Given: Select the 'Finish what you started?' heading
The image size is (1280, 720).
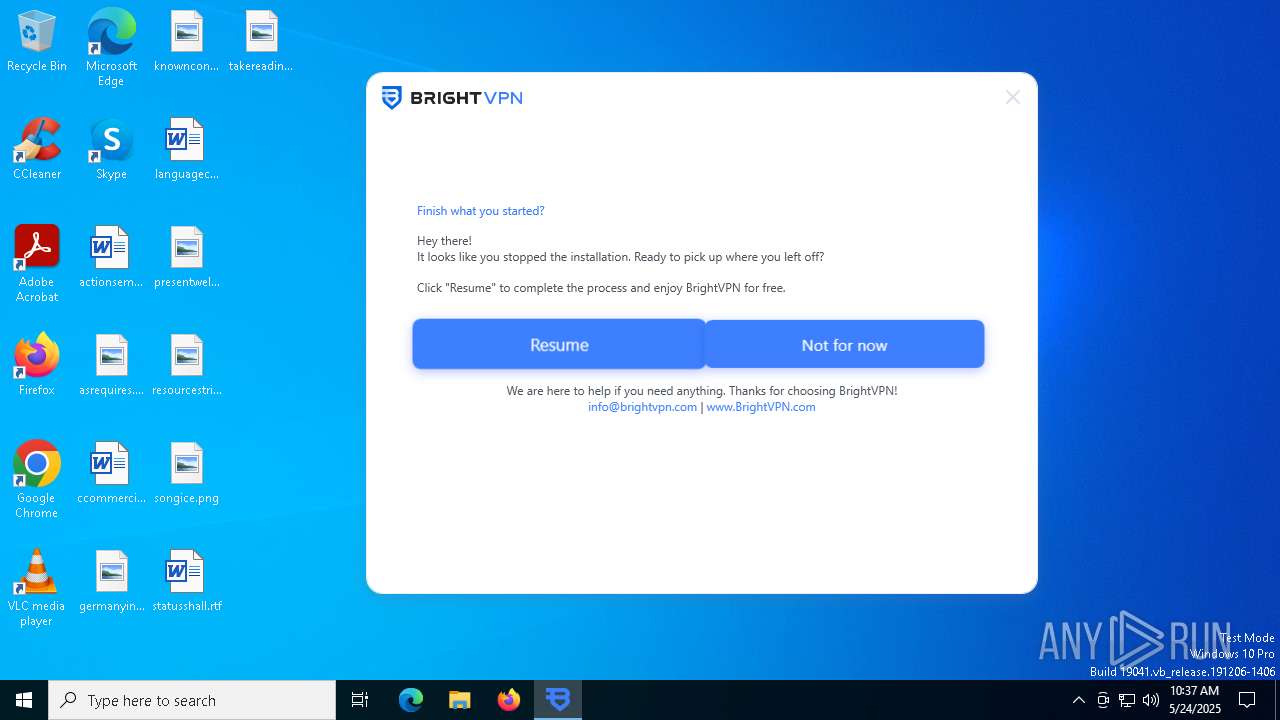Looking at the screenshot, I should tap(481, 211).
